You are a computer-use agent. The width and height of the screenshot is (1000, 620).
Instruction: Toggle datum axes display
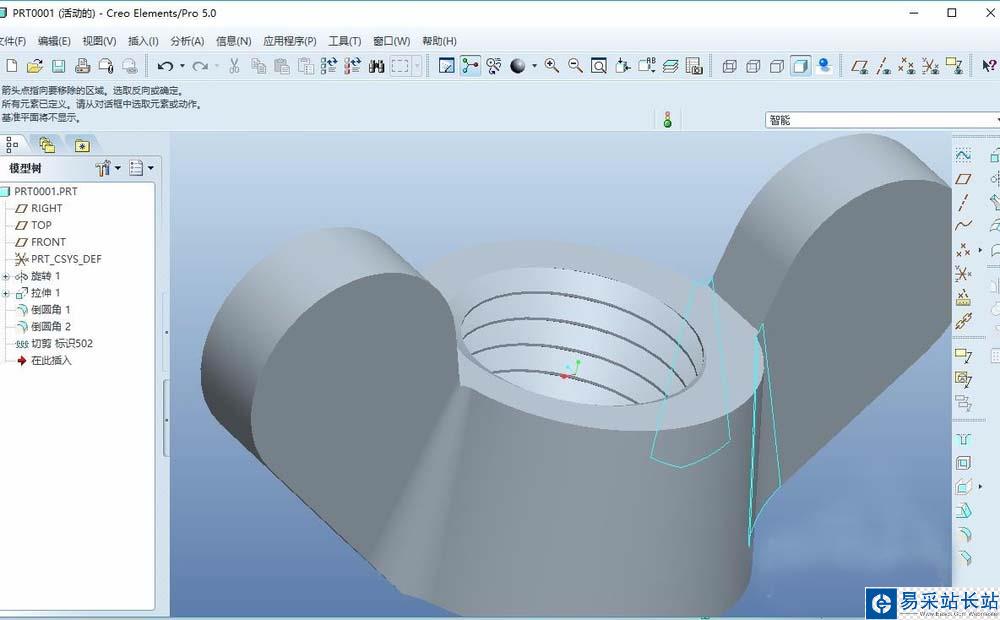click(x=883, y=66)
